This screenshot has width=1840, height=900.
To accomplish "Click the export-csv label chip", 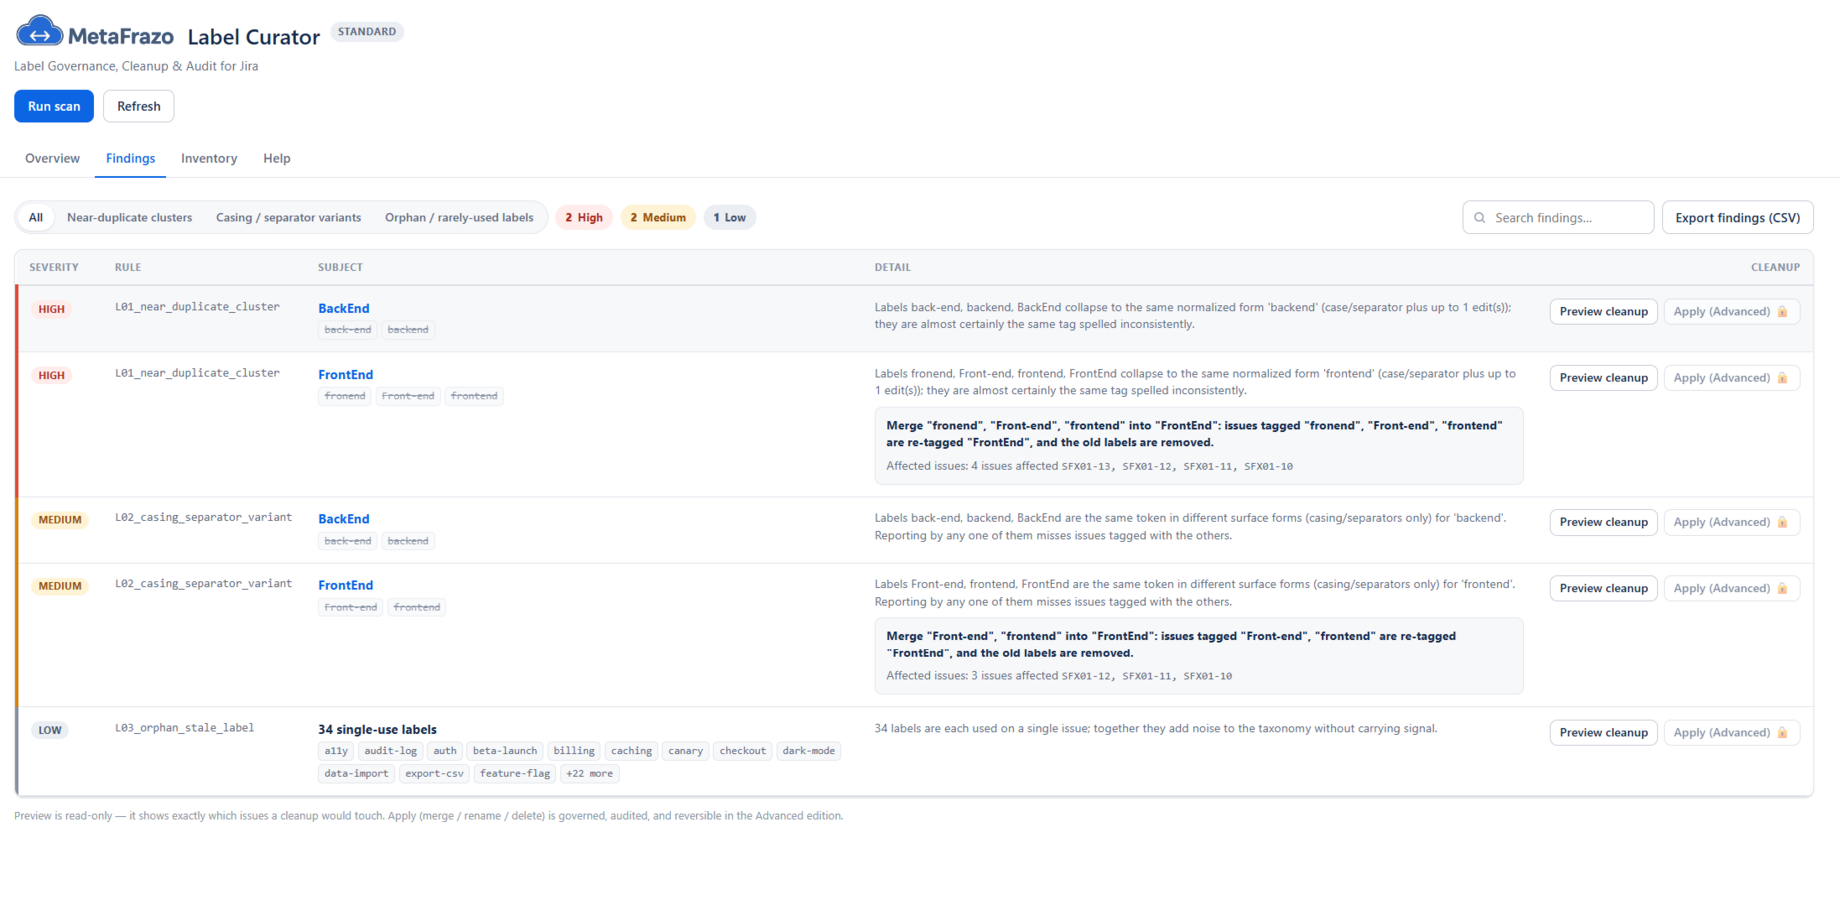I will [x=434, y=774].
